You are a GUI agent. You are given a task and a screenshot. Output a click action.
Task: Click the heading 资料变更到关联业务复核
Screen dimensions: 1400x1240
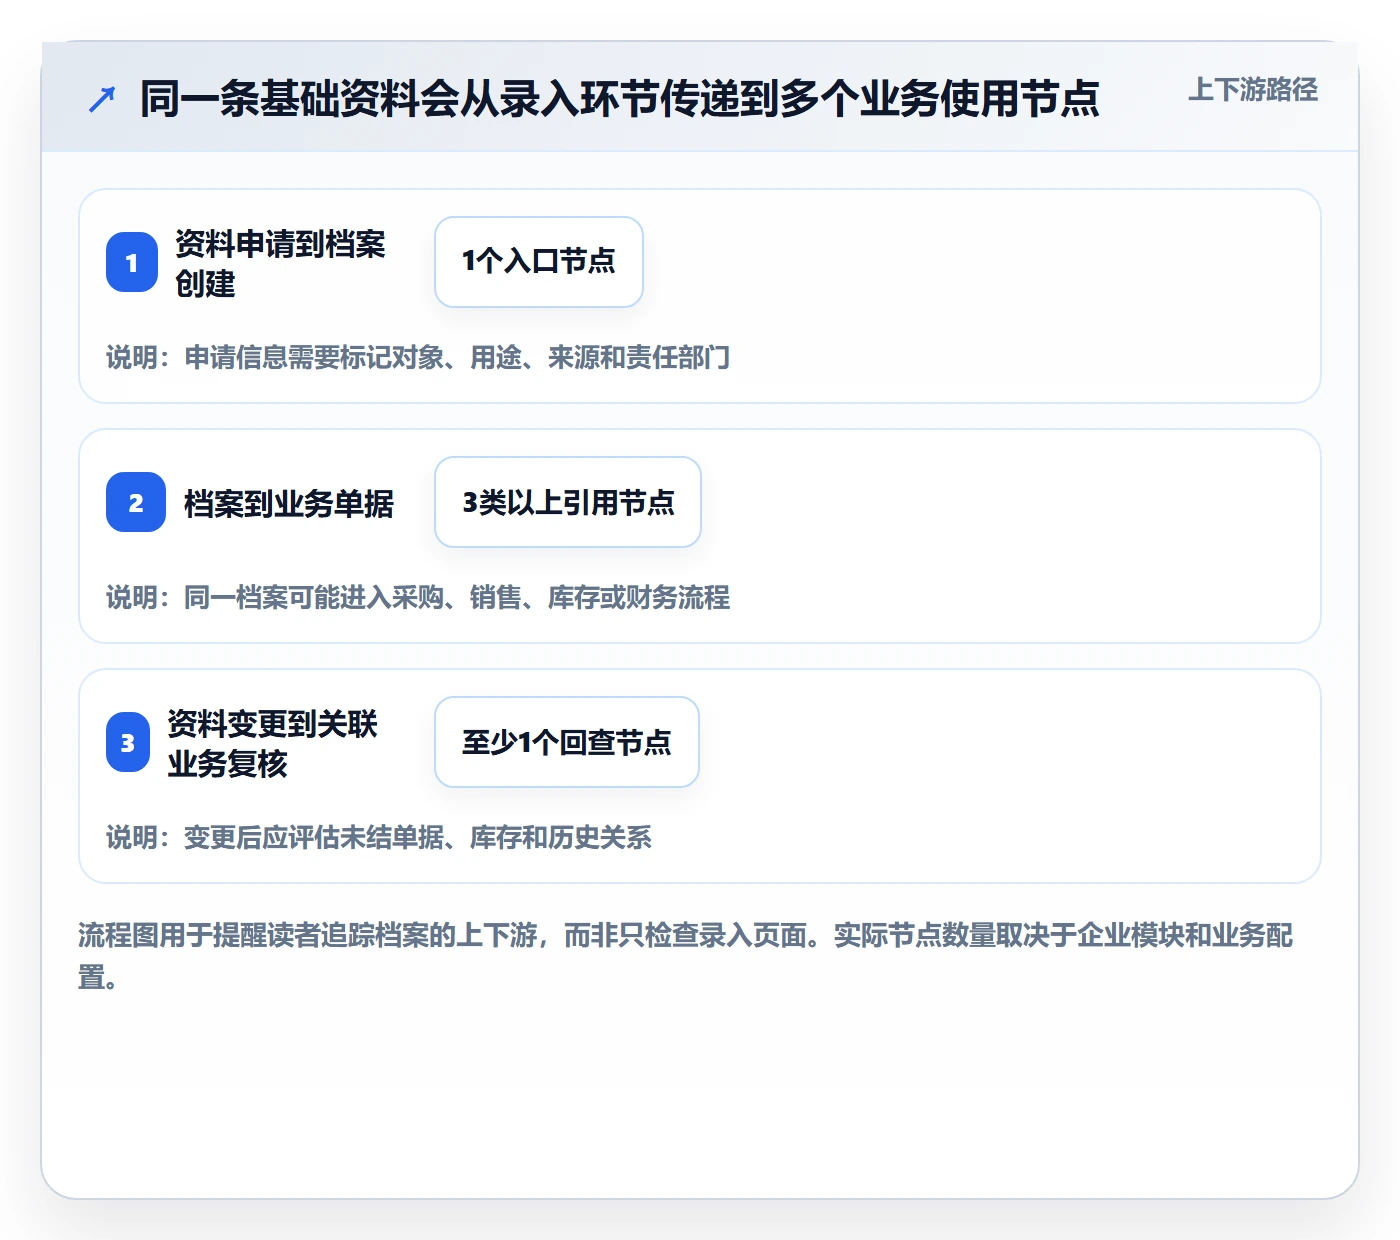point(272,743)
